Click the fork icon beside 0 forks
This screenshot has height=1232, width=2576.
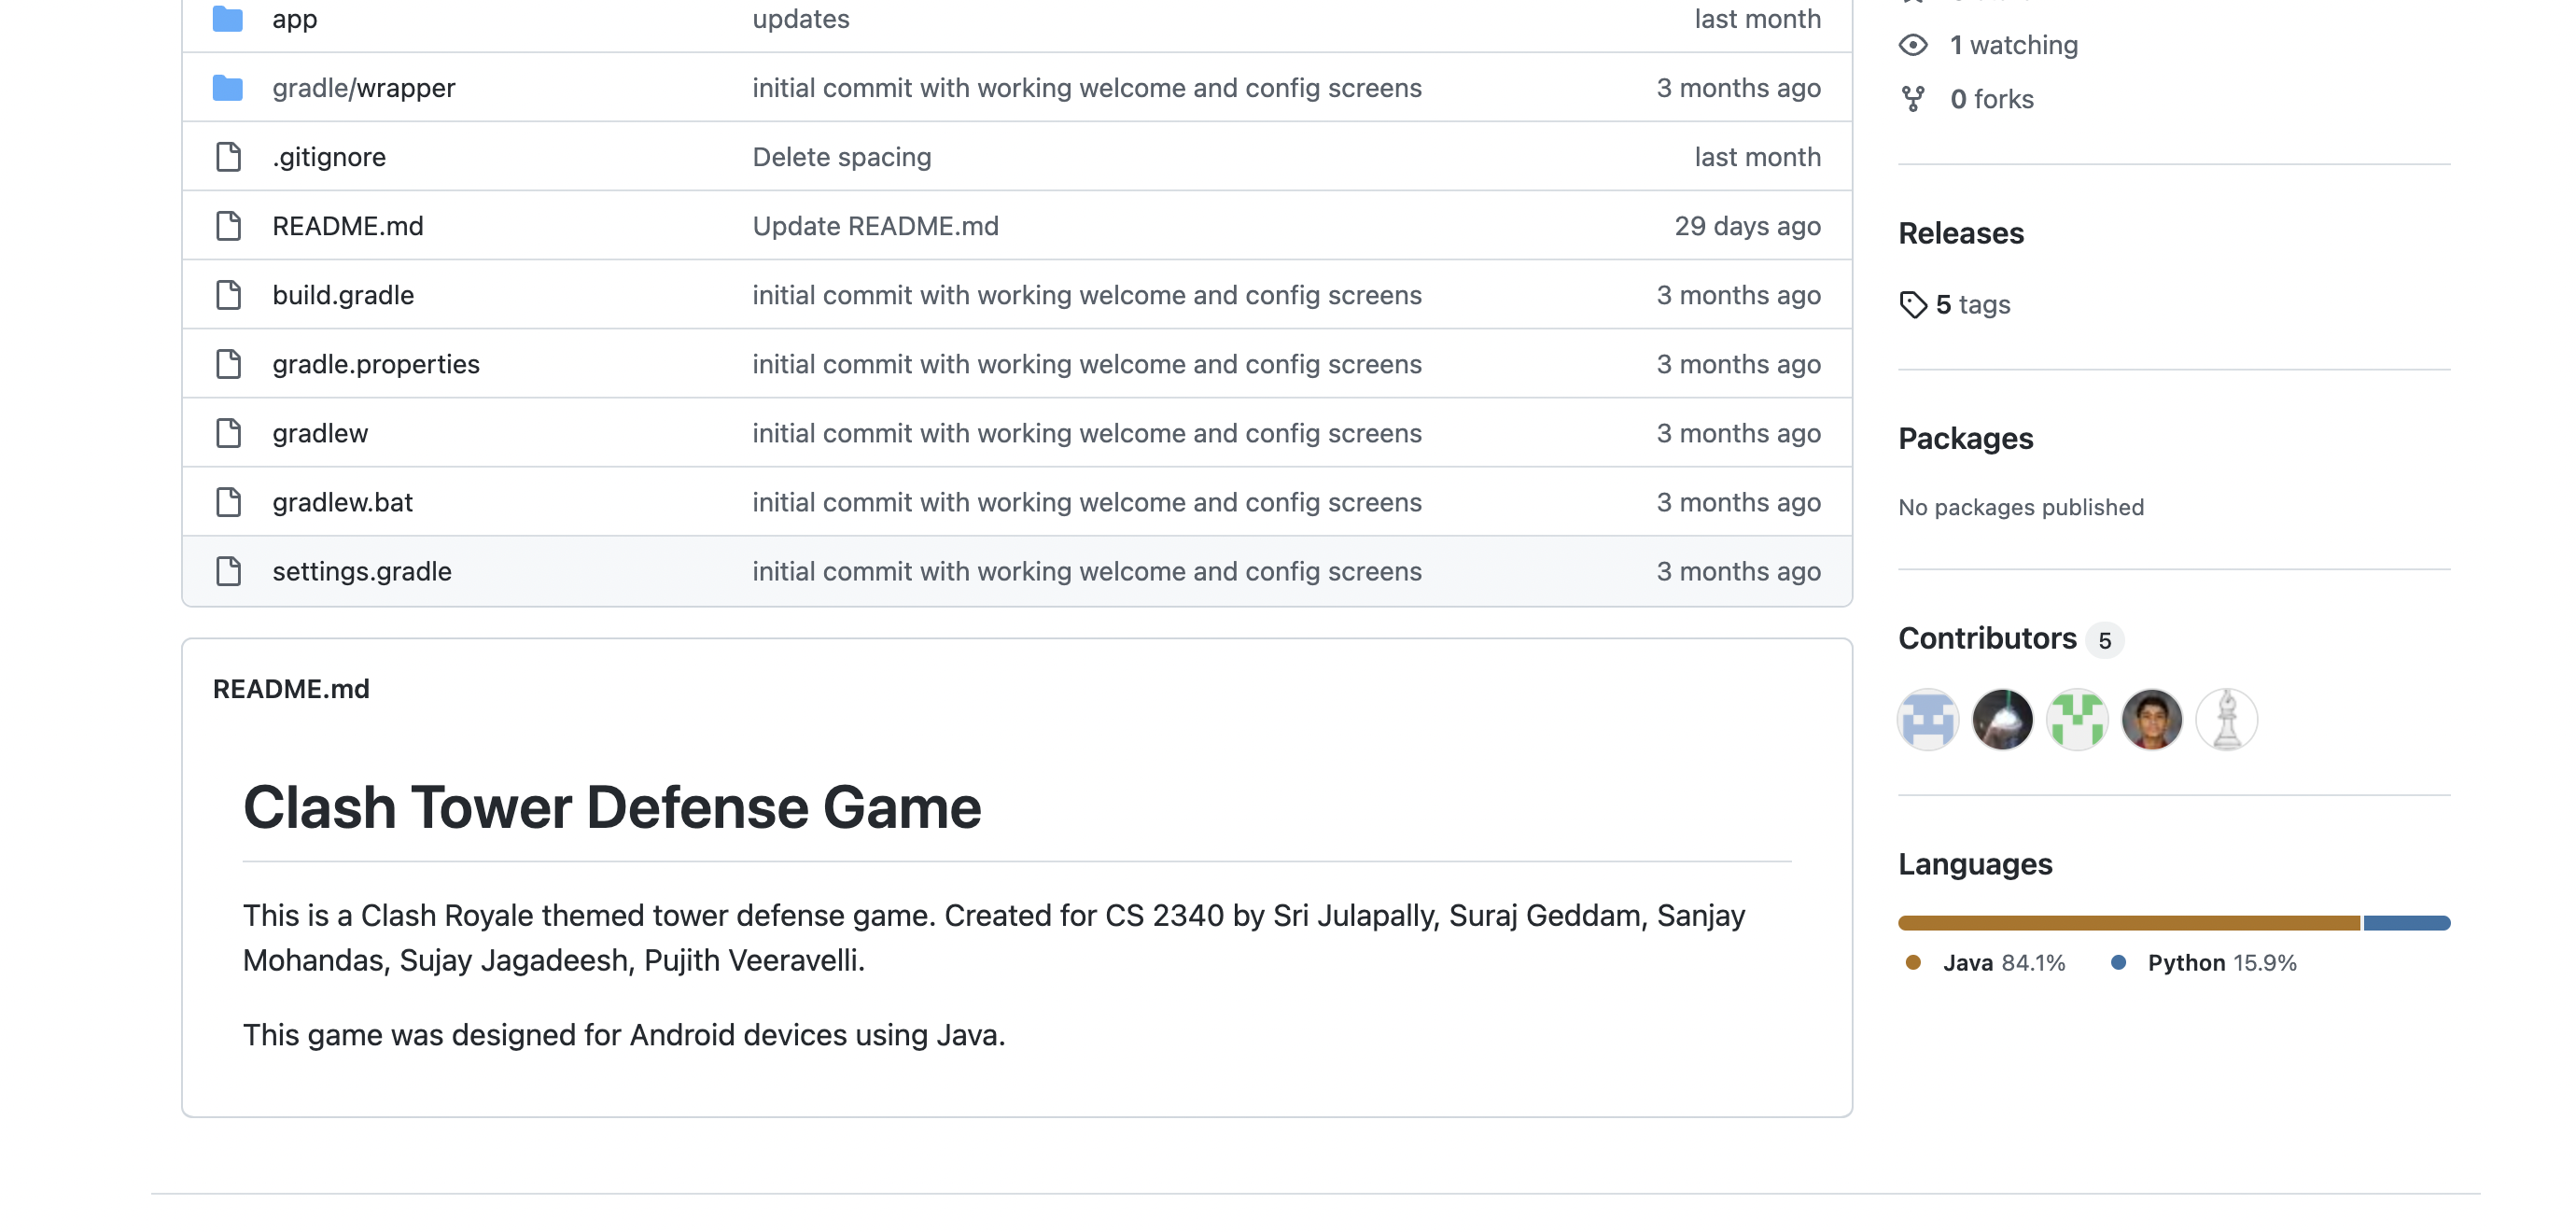[1912, 99]
